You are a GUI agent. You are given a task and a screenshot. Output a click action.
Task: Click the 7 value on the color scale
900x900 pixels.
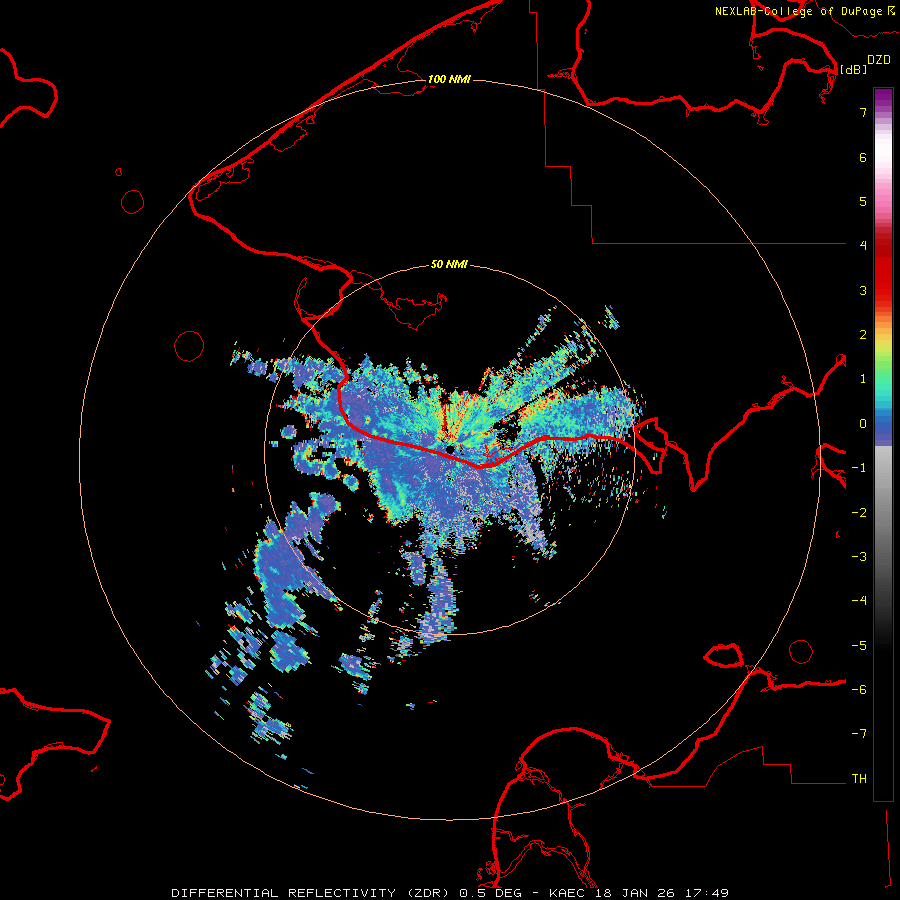tap(863, 112)
